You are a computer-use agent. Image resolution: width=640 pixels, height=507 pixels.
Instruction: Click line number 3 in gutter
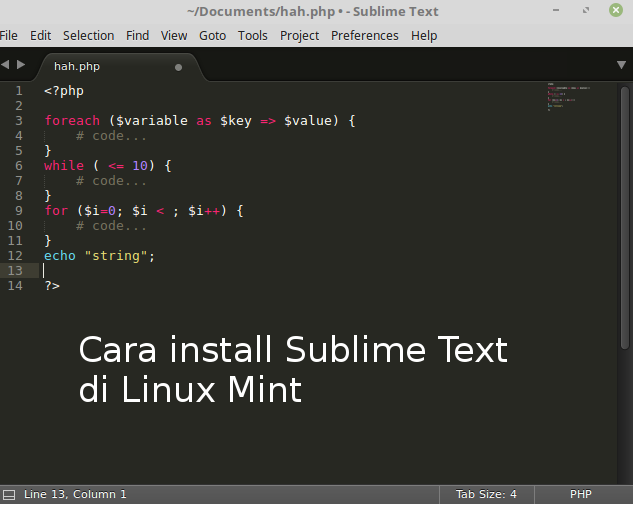click(x=19, y=121)
